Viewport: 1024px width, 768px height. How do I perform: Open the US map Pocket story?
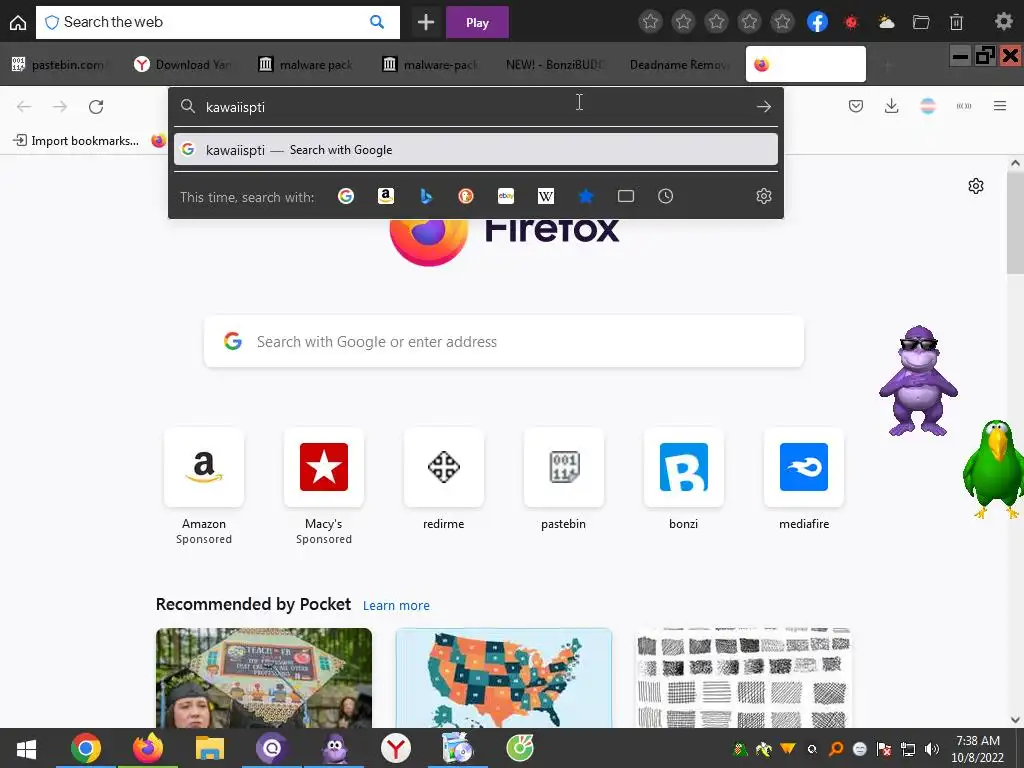[504, 678]
